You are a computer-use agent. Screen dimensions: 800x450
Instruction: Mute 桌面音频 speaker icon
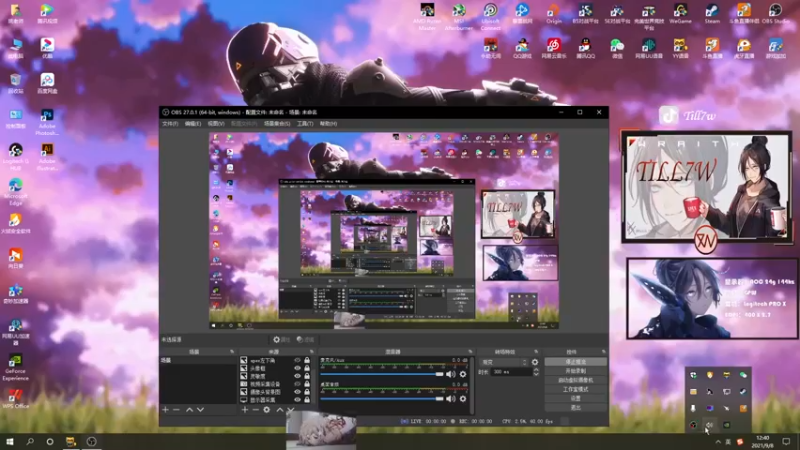coord(451,398)
